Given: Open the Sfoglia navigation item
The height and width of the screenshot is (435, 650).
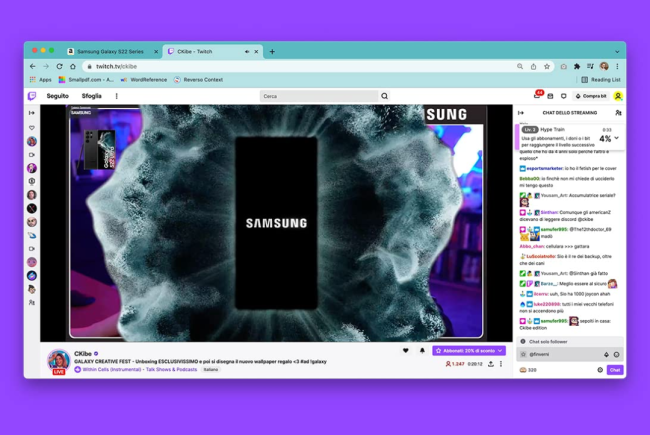Looking at the screenshot, I should click(92, 96).
